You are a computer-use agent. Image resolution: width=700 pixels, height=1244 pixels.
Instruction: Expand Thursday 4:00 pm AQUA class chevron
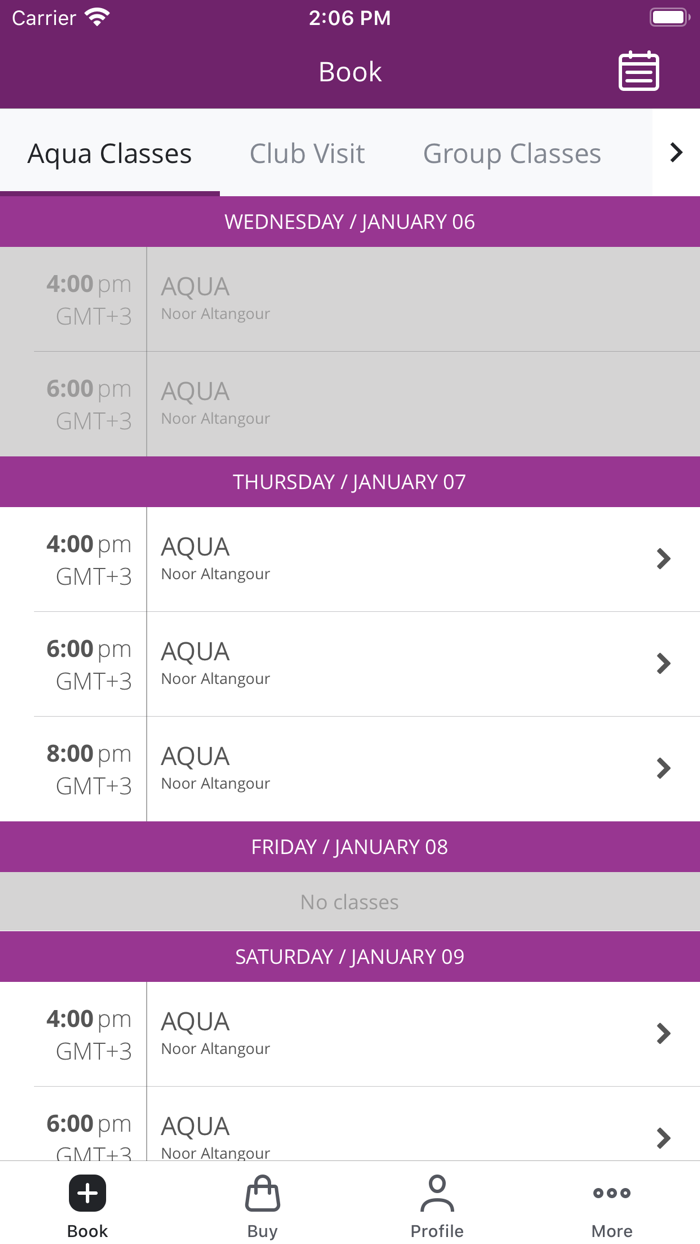pyautogui.click(x=663, y=559)
